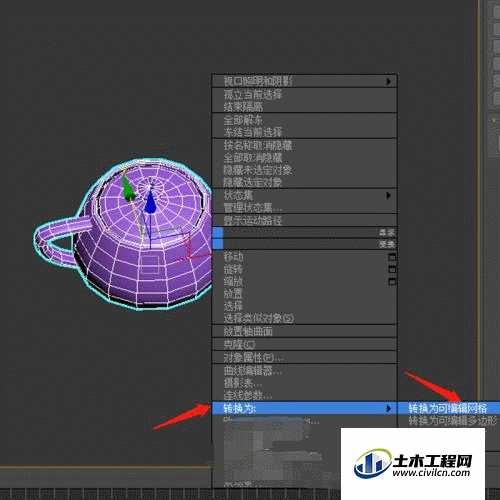Viewport: 500px width, 500px height.
Task: Select 冻结当前选择 menu entry
Action: coord(304,132)
